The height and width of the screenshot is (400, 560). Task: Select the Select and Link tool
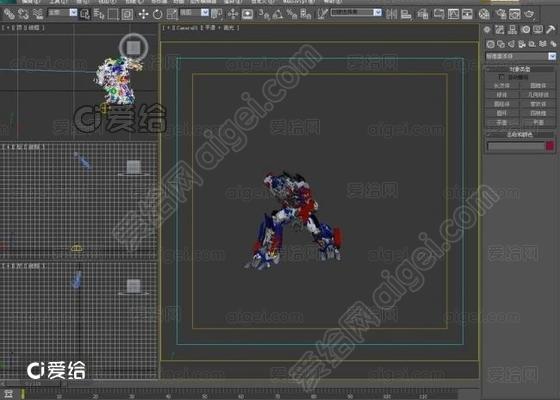click(x=9, y=14)
